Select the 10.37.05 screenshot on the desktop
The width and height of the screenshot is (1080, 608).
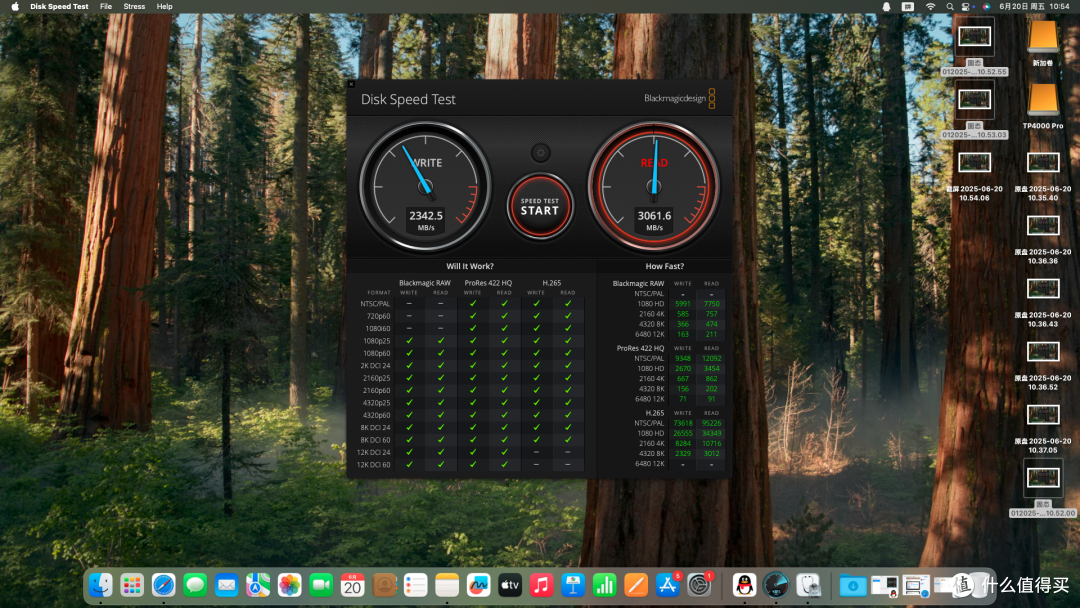[x=1043, y=428]
